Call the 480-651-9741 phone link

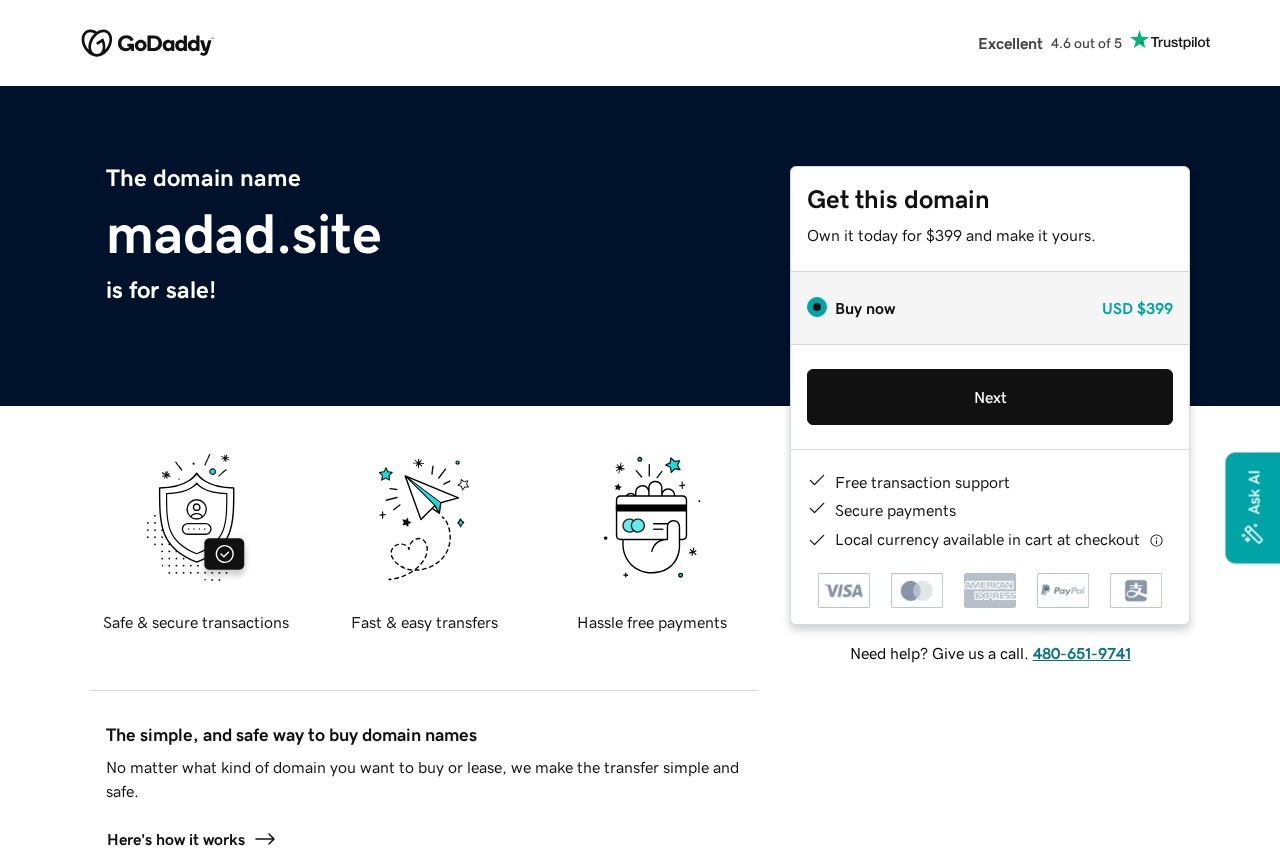click(x=1081, y=654)
